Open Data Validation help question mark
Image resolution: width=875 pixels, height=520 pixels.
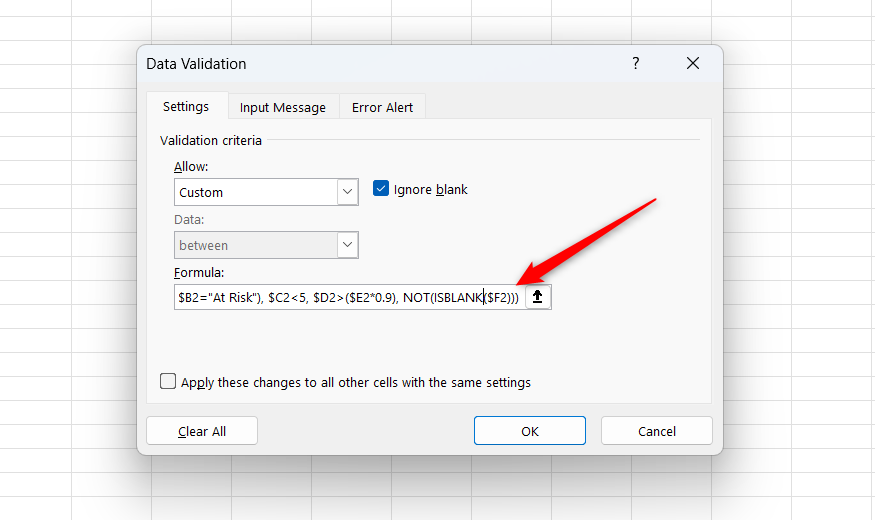click(x=636, y=63)
